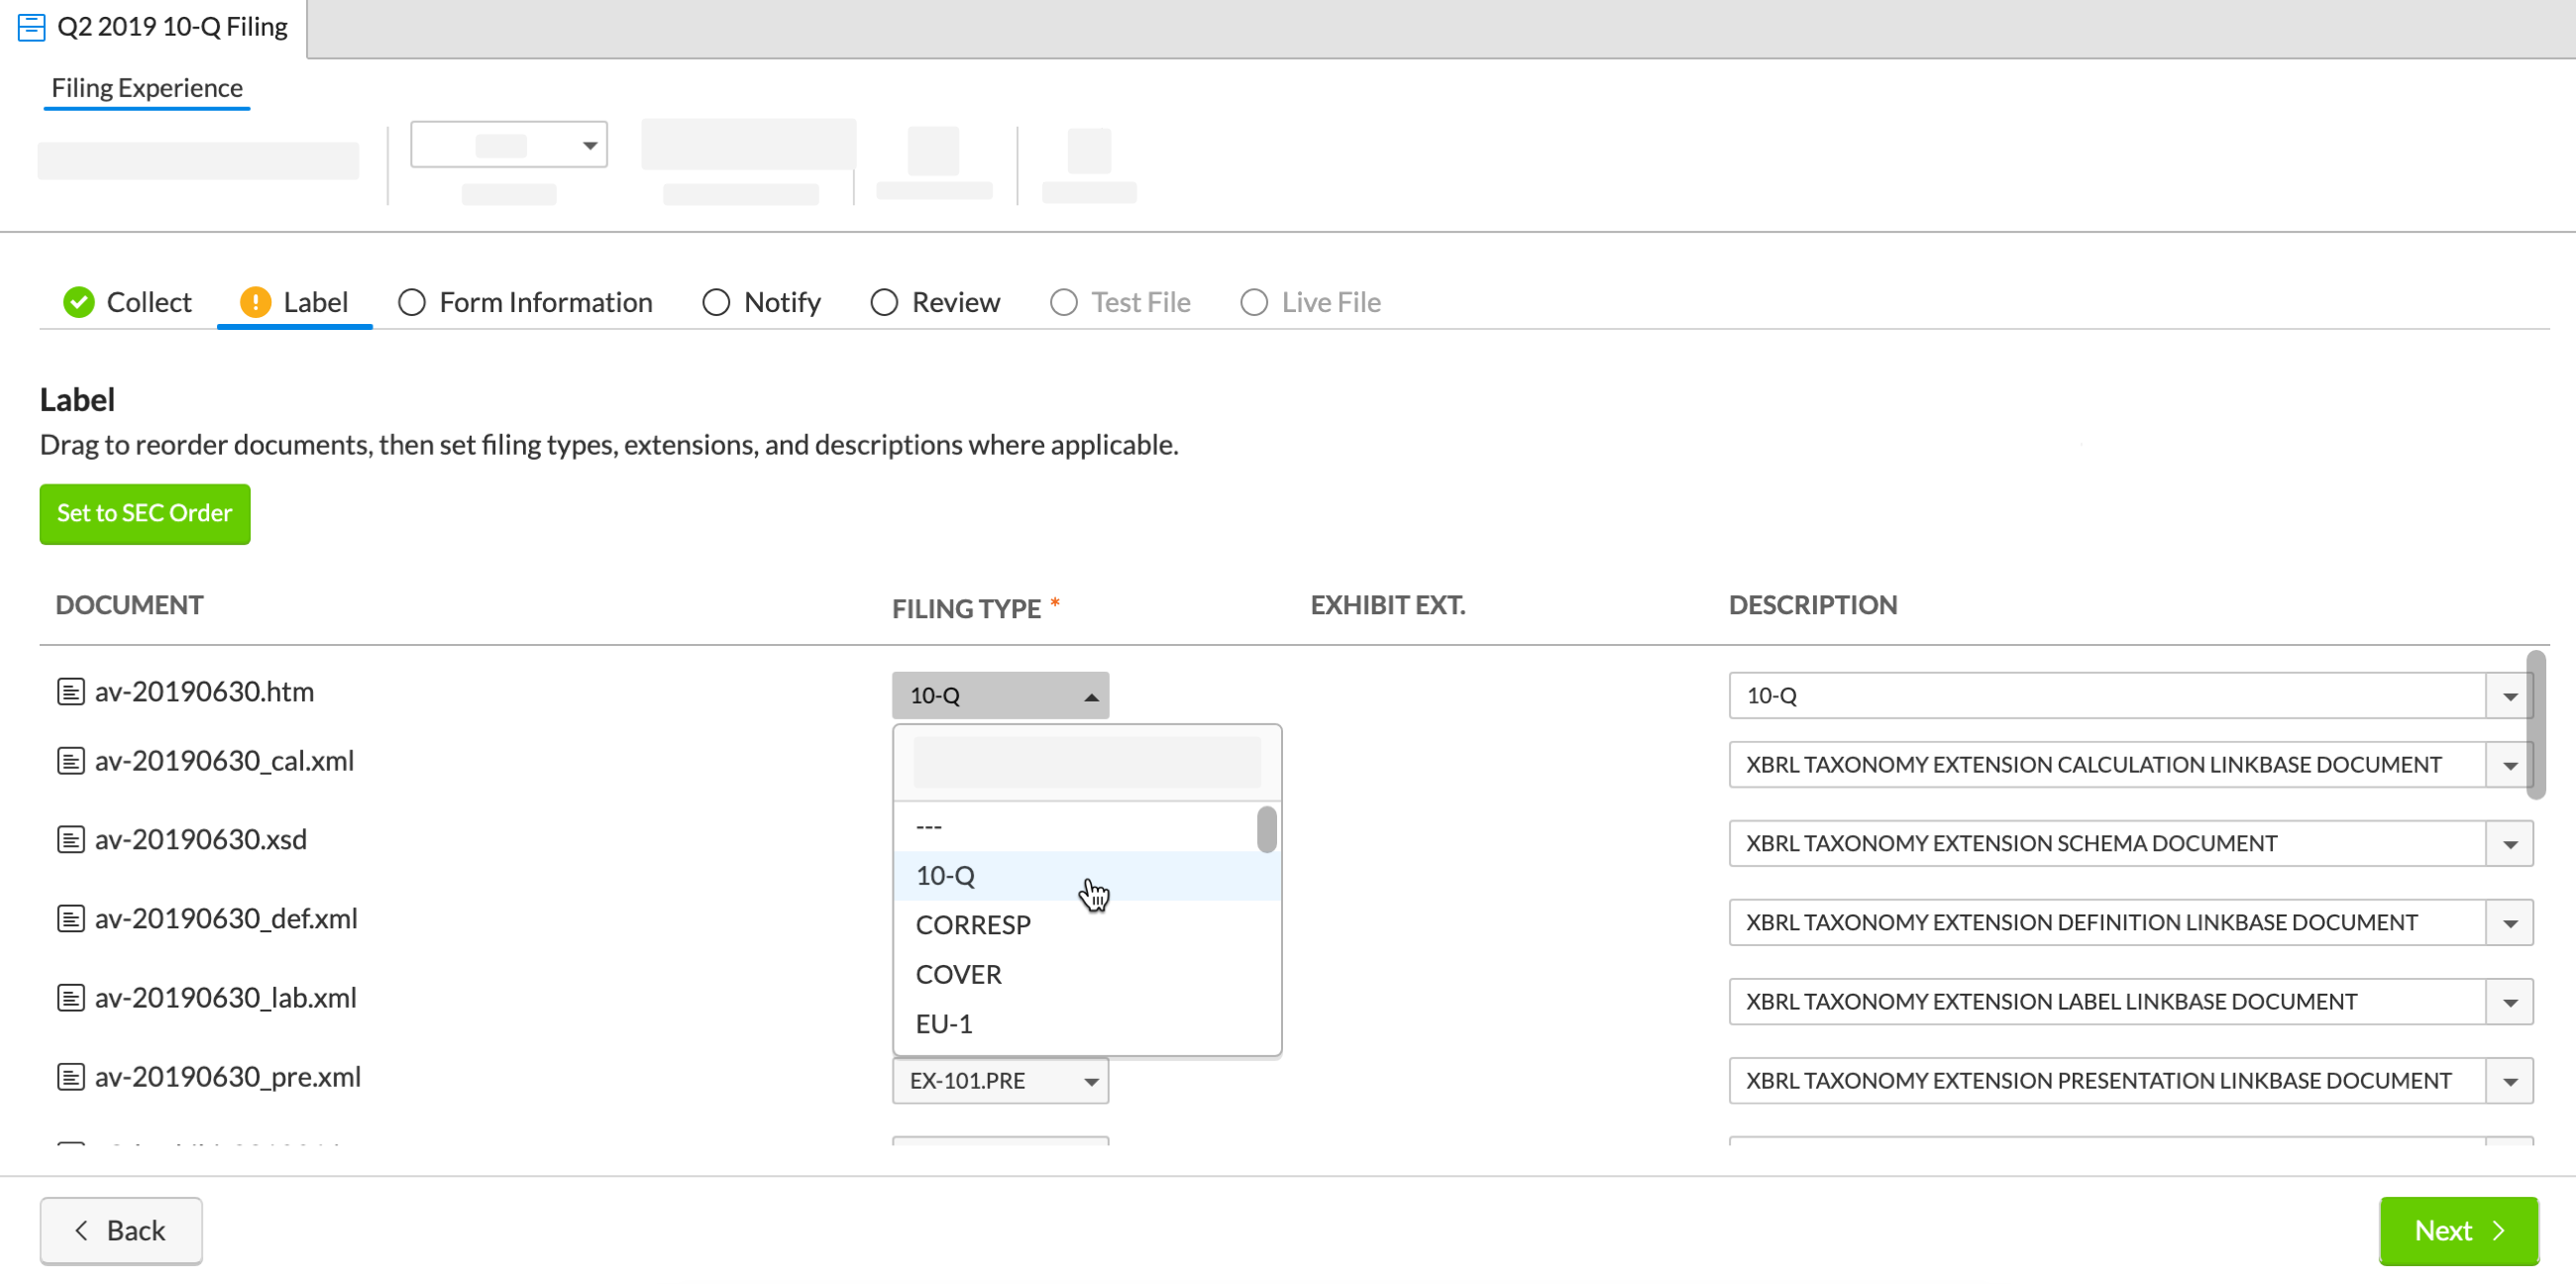Click the EXHIBIT EXT. column header
Viewport: 2576px width, 1284px height.
pos(1387,605)
